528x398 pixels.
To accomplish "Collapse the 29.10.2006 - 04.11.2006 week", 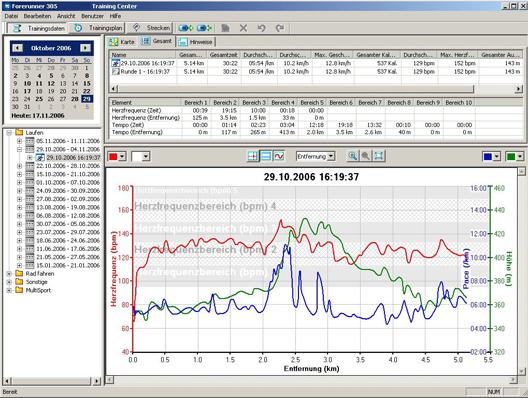I will point(20,149).
